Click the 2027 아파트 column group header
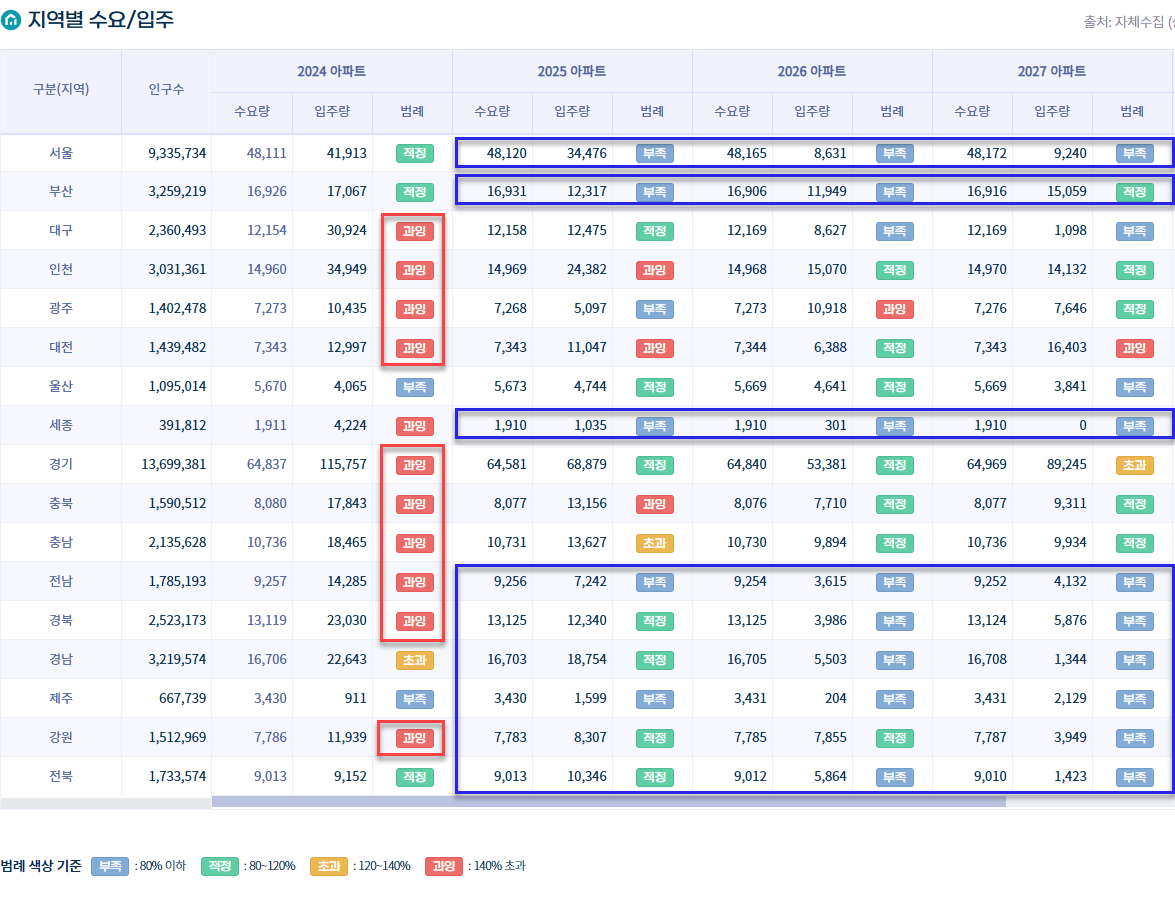This screenshot has height=898, width=1175. pyautogui.click(x=1051, y=71)
